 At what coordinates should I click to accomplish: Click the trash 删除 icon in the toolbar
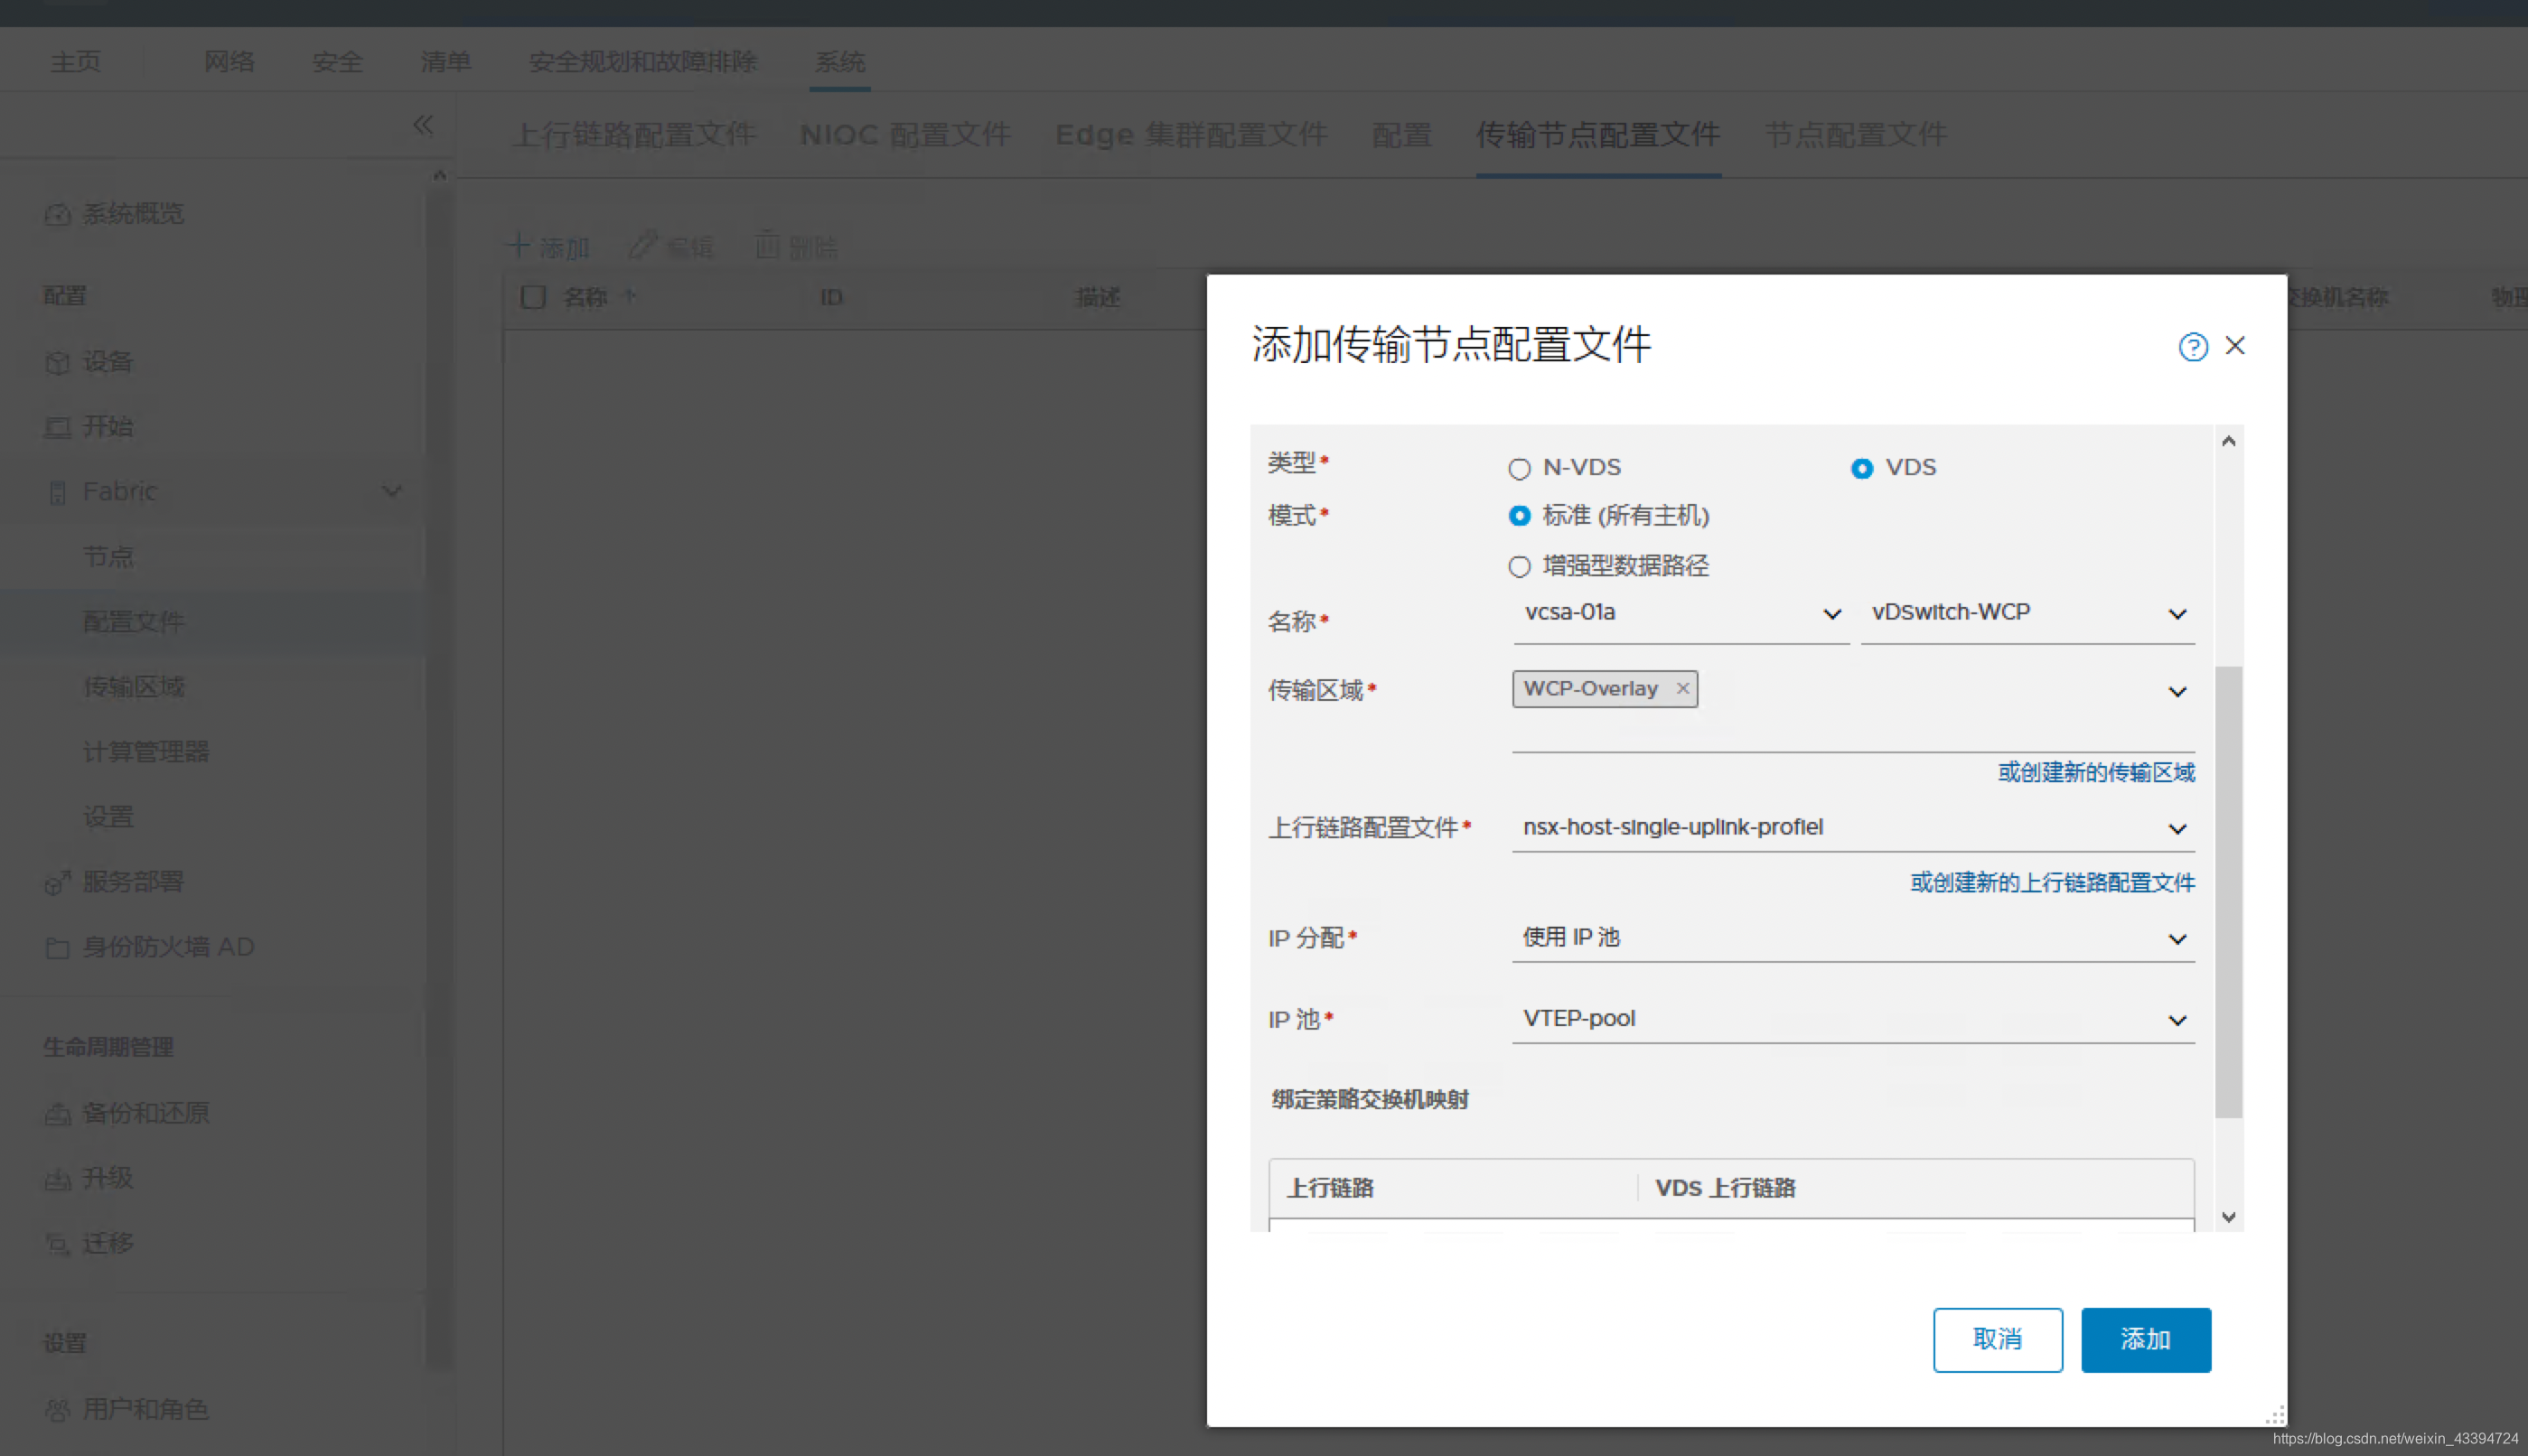(x=767, y=245)
